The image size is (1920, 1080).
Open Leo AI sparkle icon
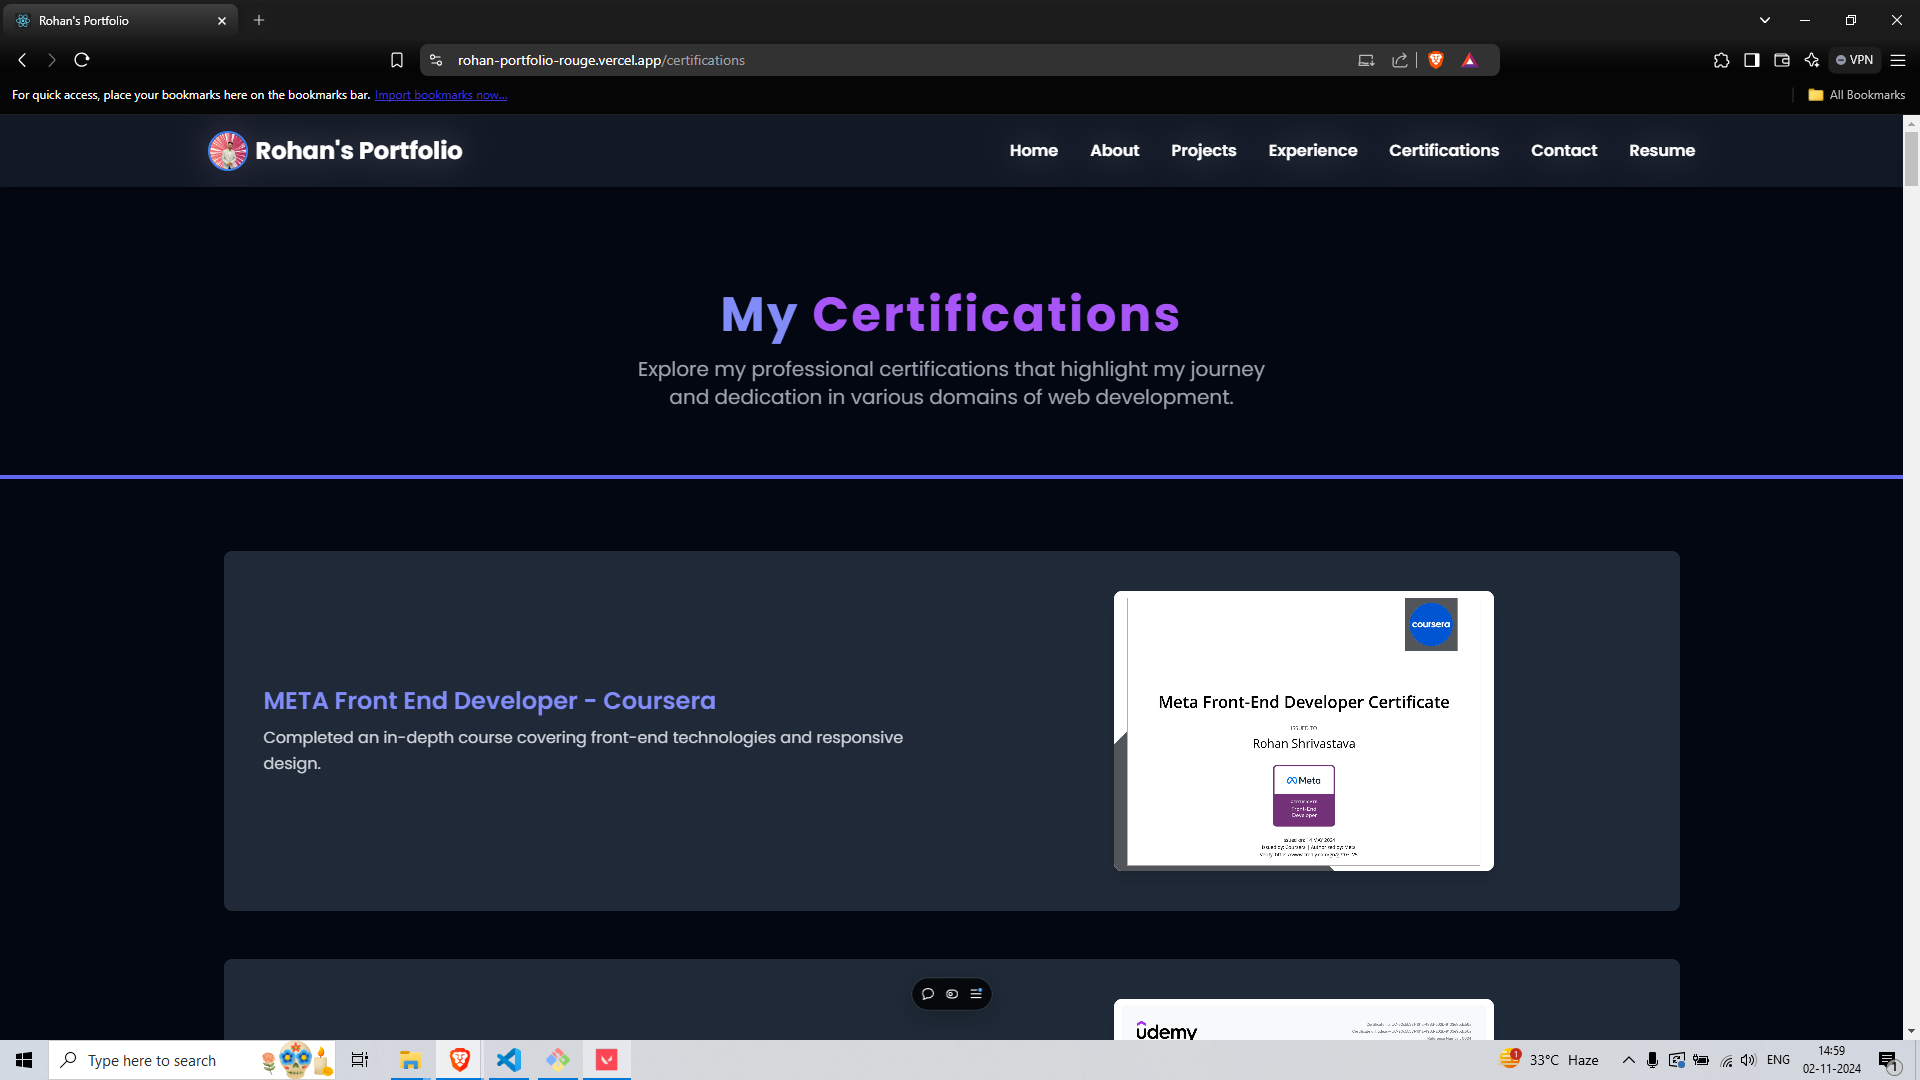coord(1811,60)
